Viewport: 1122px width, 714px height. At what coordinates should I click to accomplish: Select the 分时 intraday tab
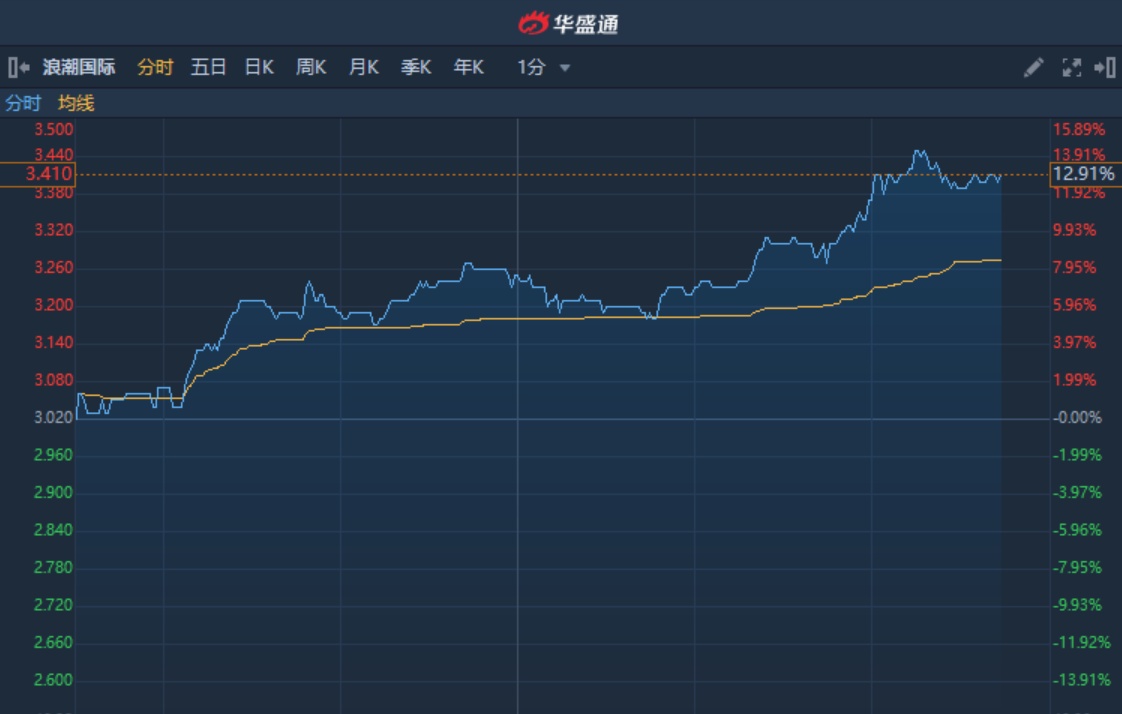tap(155, 68)
